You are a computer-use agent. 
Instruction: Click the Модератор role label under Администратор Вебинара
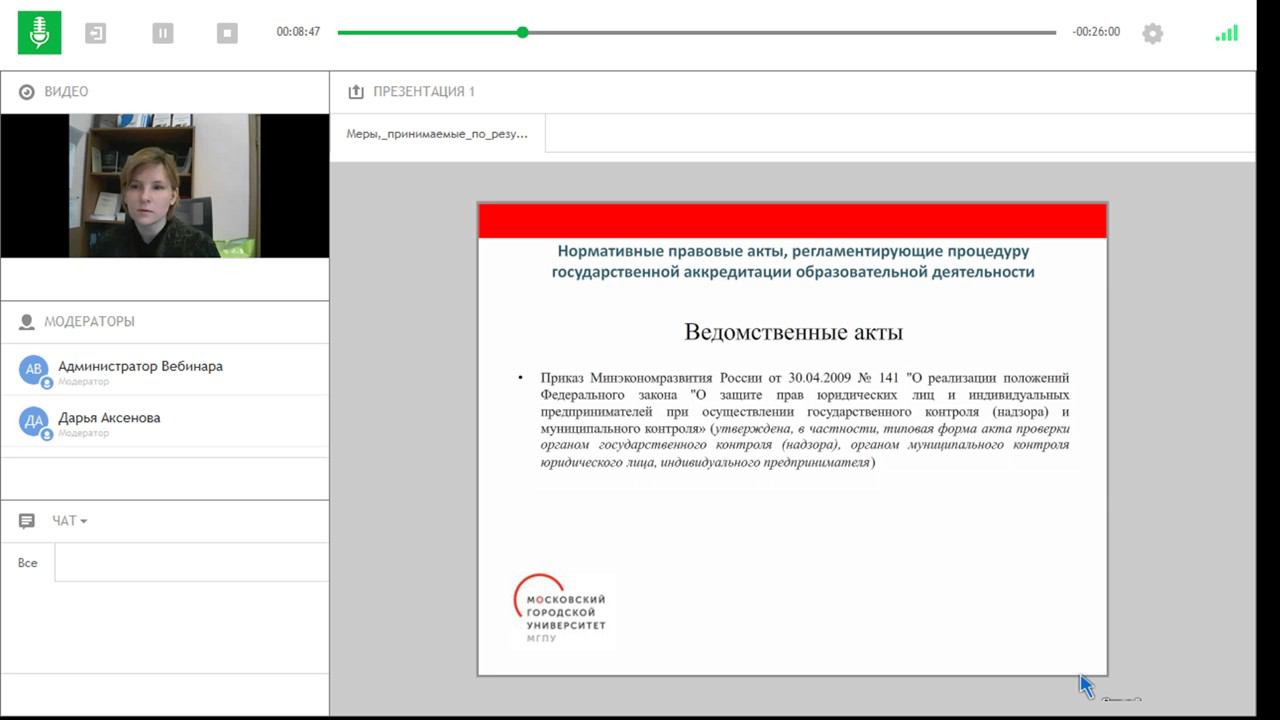point(83,382)
